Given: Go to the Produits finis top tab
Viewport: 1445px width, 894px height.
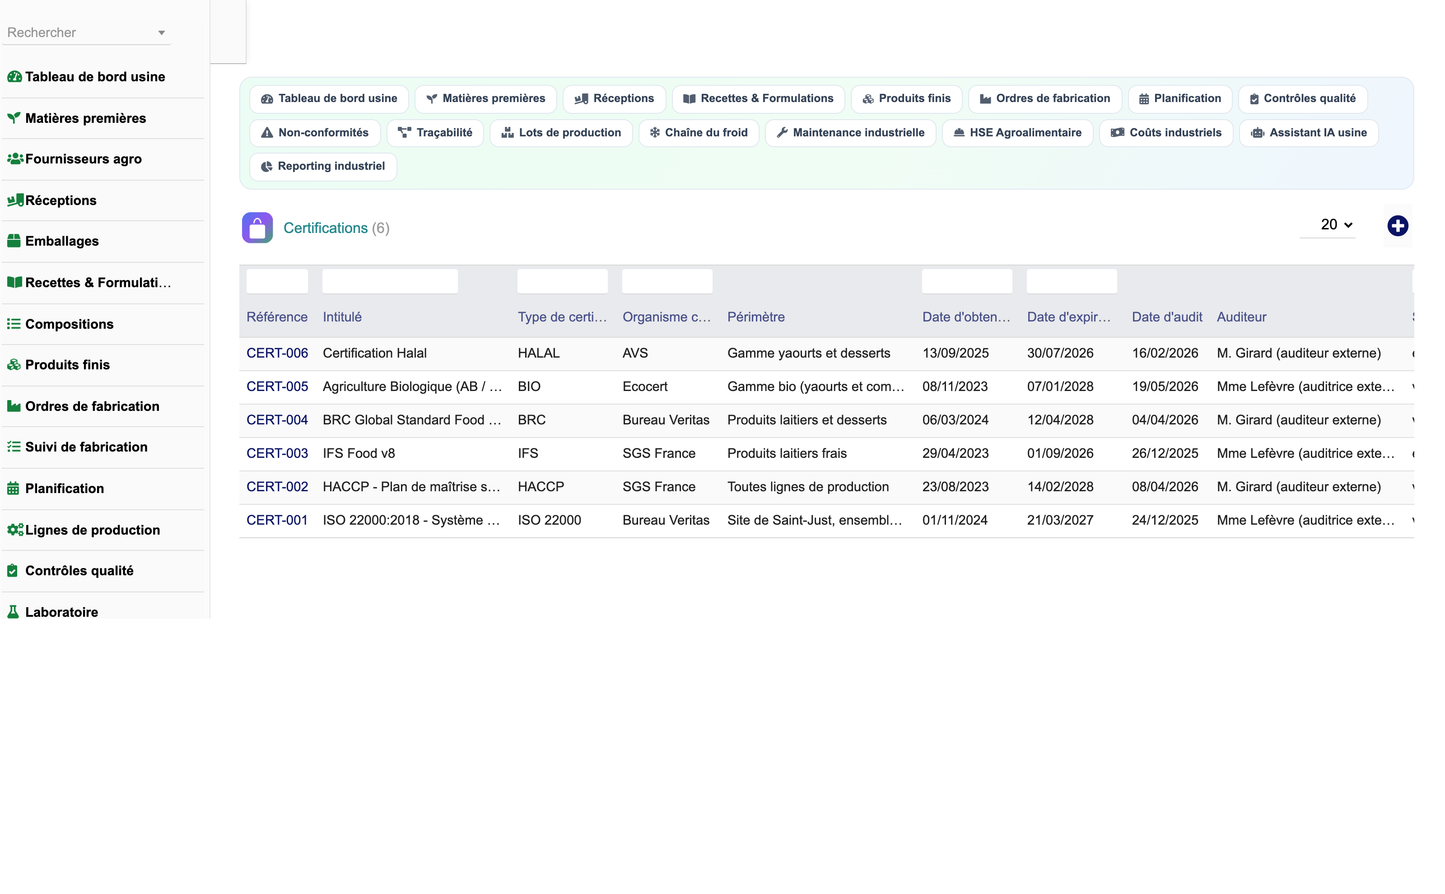Looking at the screenshot, I should click(906, 99).
